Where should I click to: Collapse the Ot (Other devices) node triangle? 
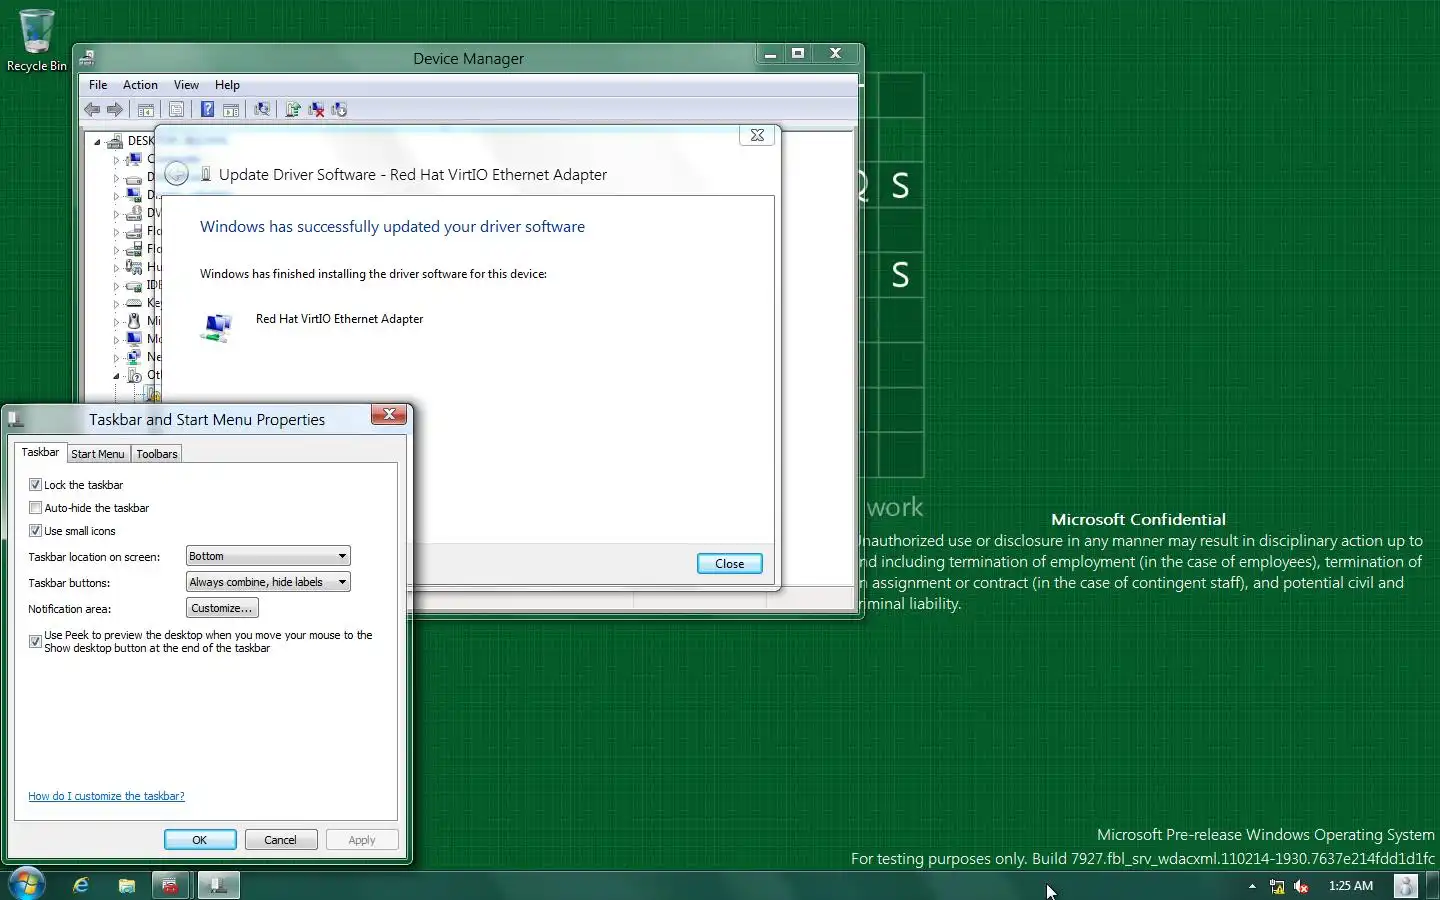(116, 376)
